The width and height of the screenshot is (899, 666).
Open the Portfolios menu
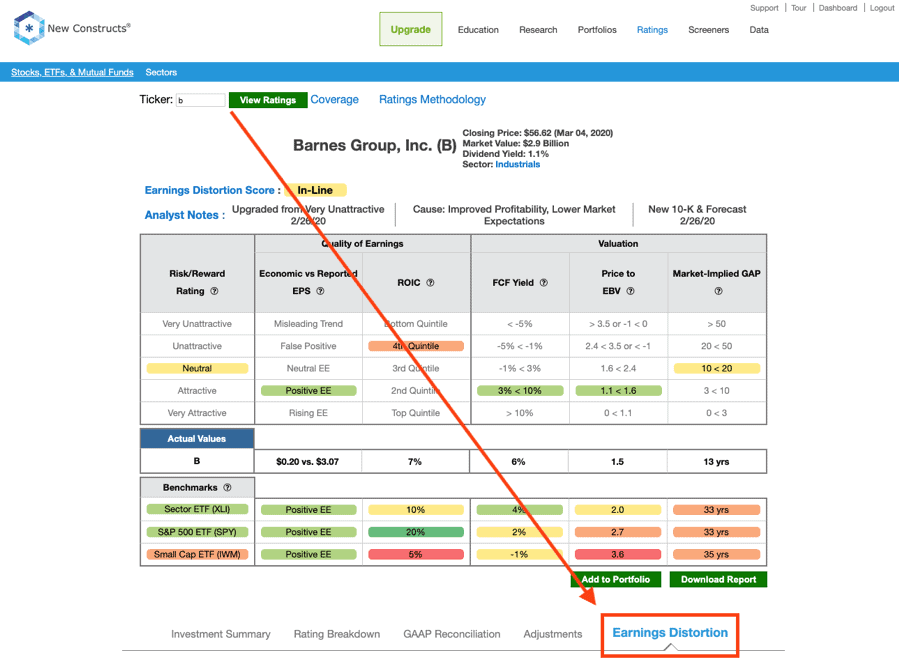point(597,30)
